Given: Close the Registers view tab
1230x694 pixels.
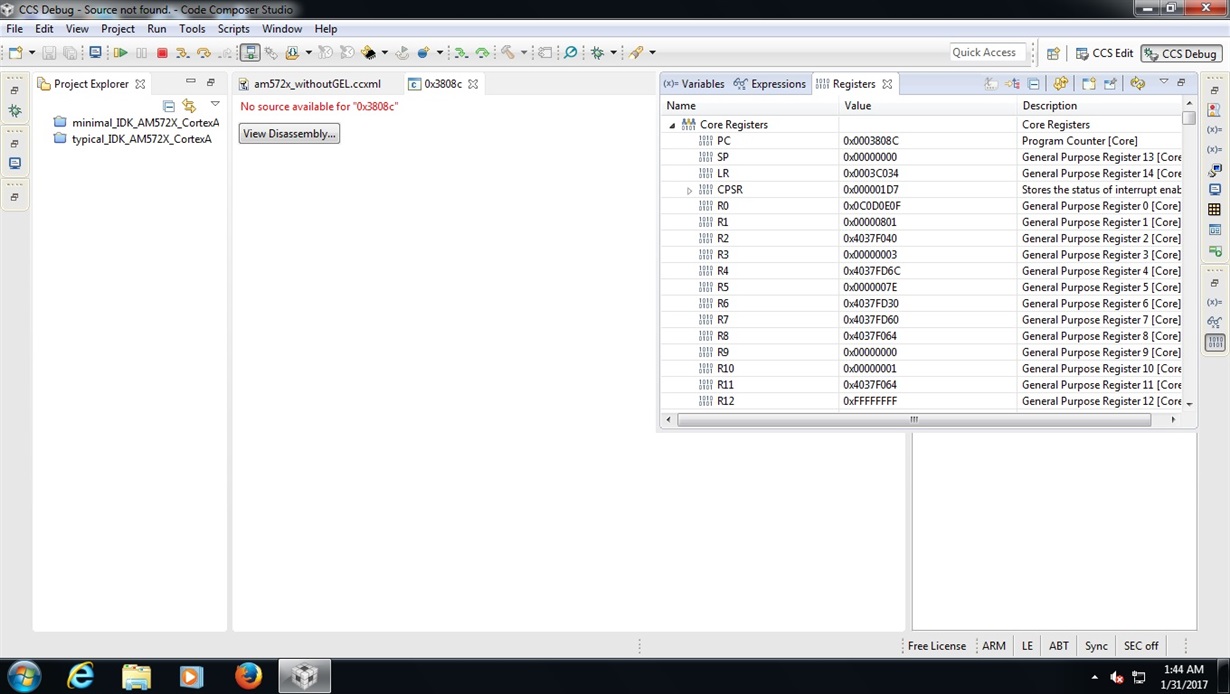Looking at the screenshot, I should coord(887,84).
